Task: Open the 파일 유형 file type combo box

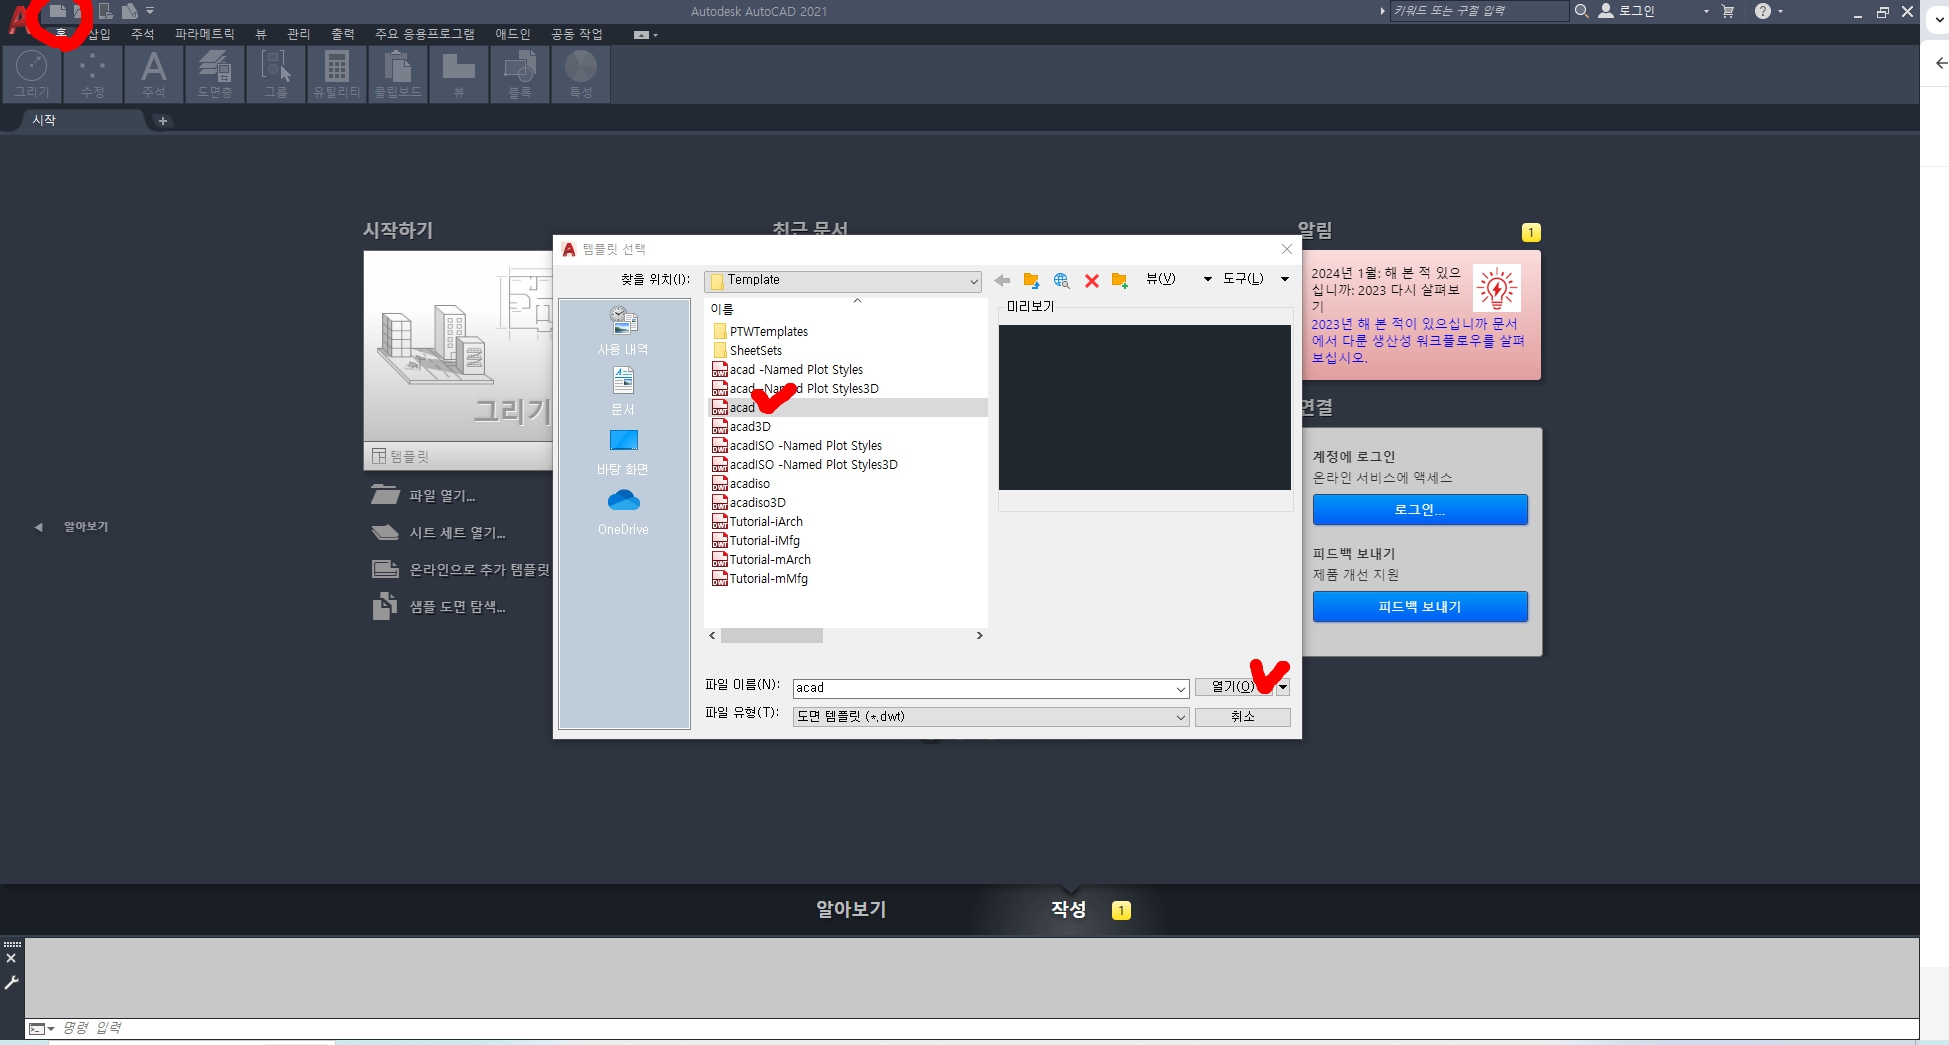Action: (990, 717)
